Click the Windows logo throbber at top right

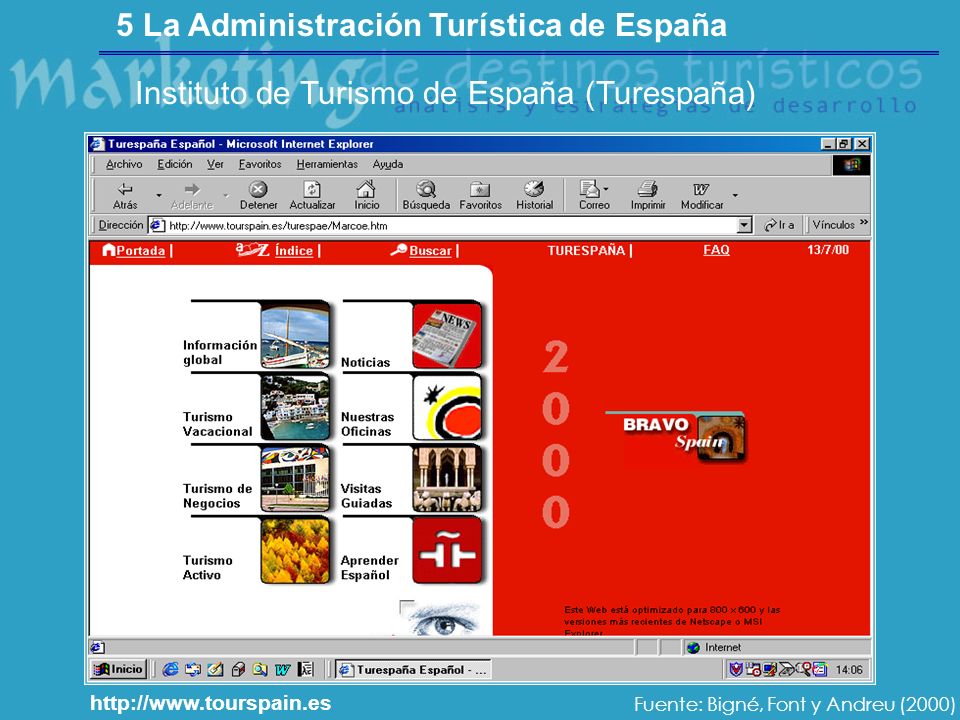[851, 165]
